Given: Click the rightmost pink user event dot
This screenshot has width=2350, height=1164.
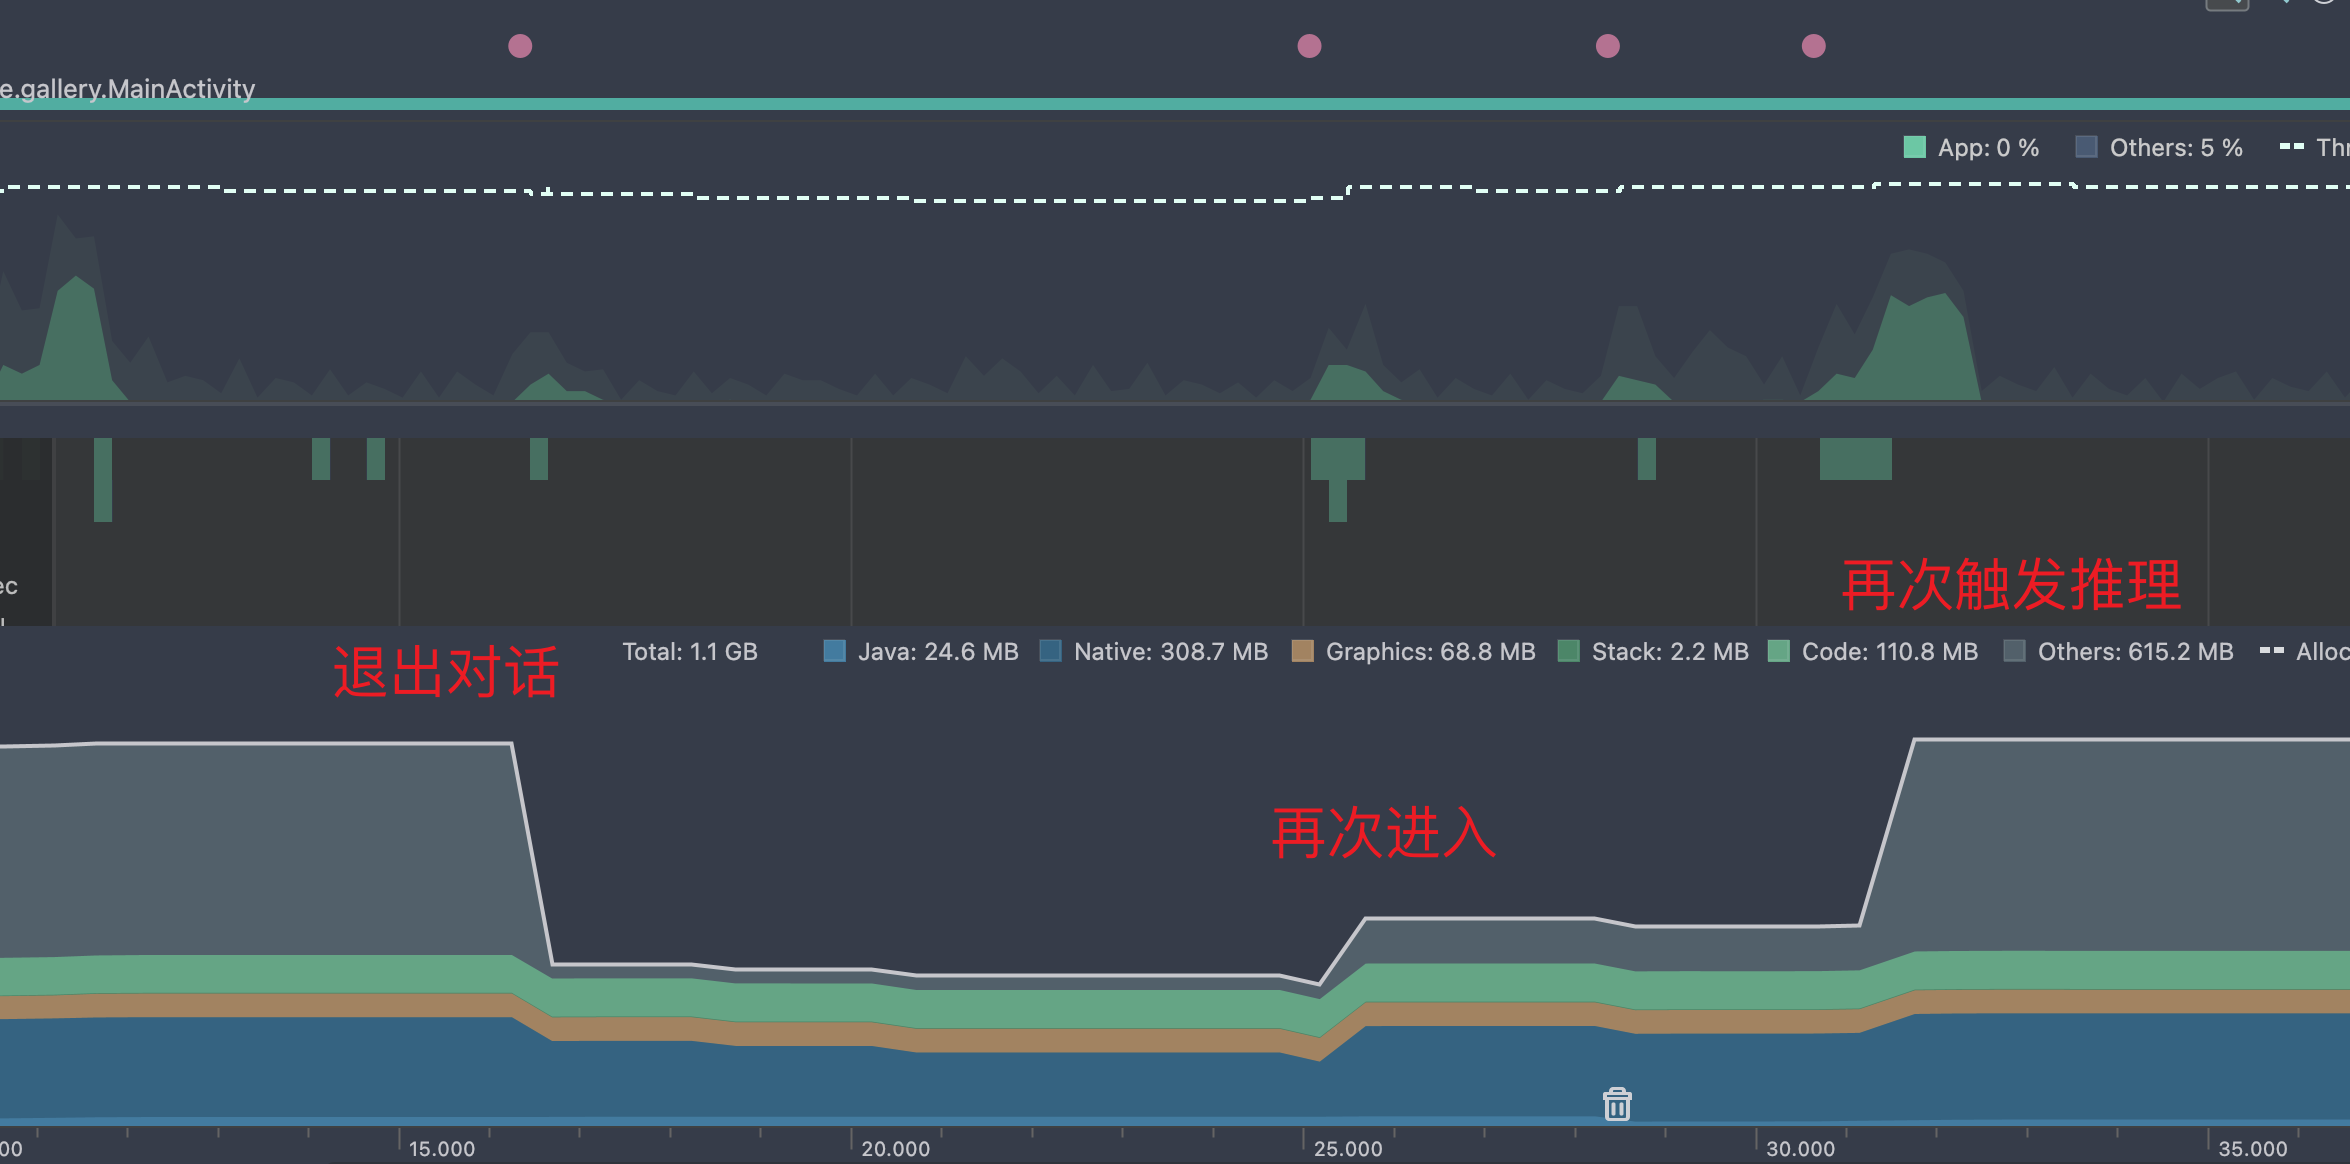Looking at the screenshot, I should coord(1813,46).
